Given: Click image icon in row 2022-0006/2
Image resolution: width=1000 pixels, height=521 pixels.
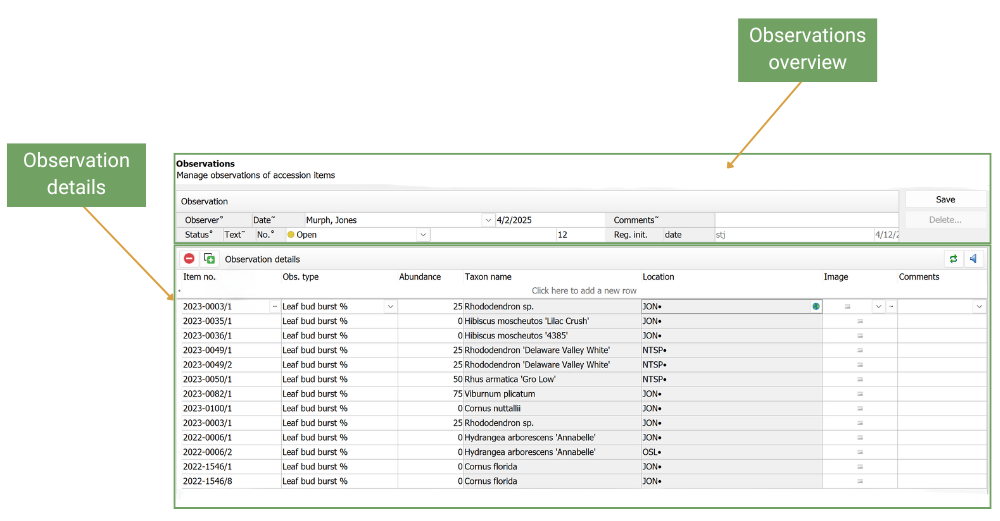Looking at the screenshot, I should coord(860,452).
